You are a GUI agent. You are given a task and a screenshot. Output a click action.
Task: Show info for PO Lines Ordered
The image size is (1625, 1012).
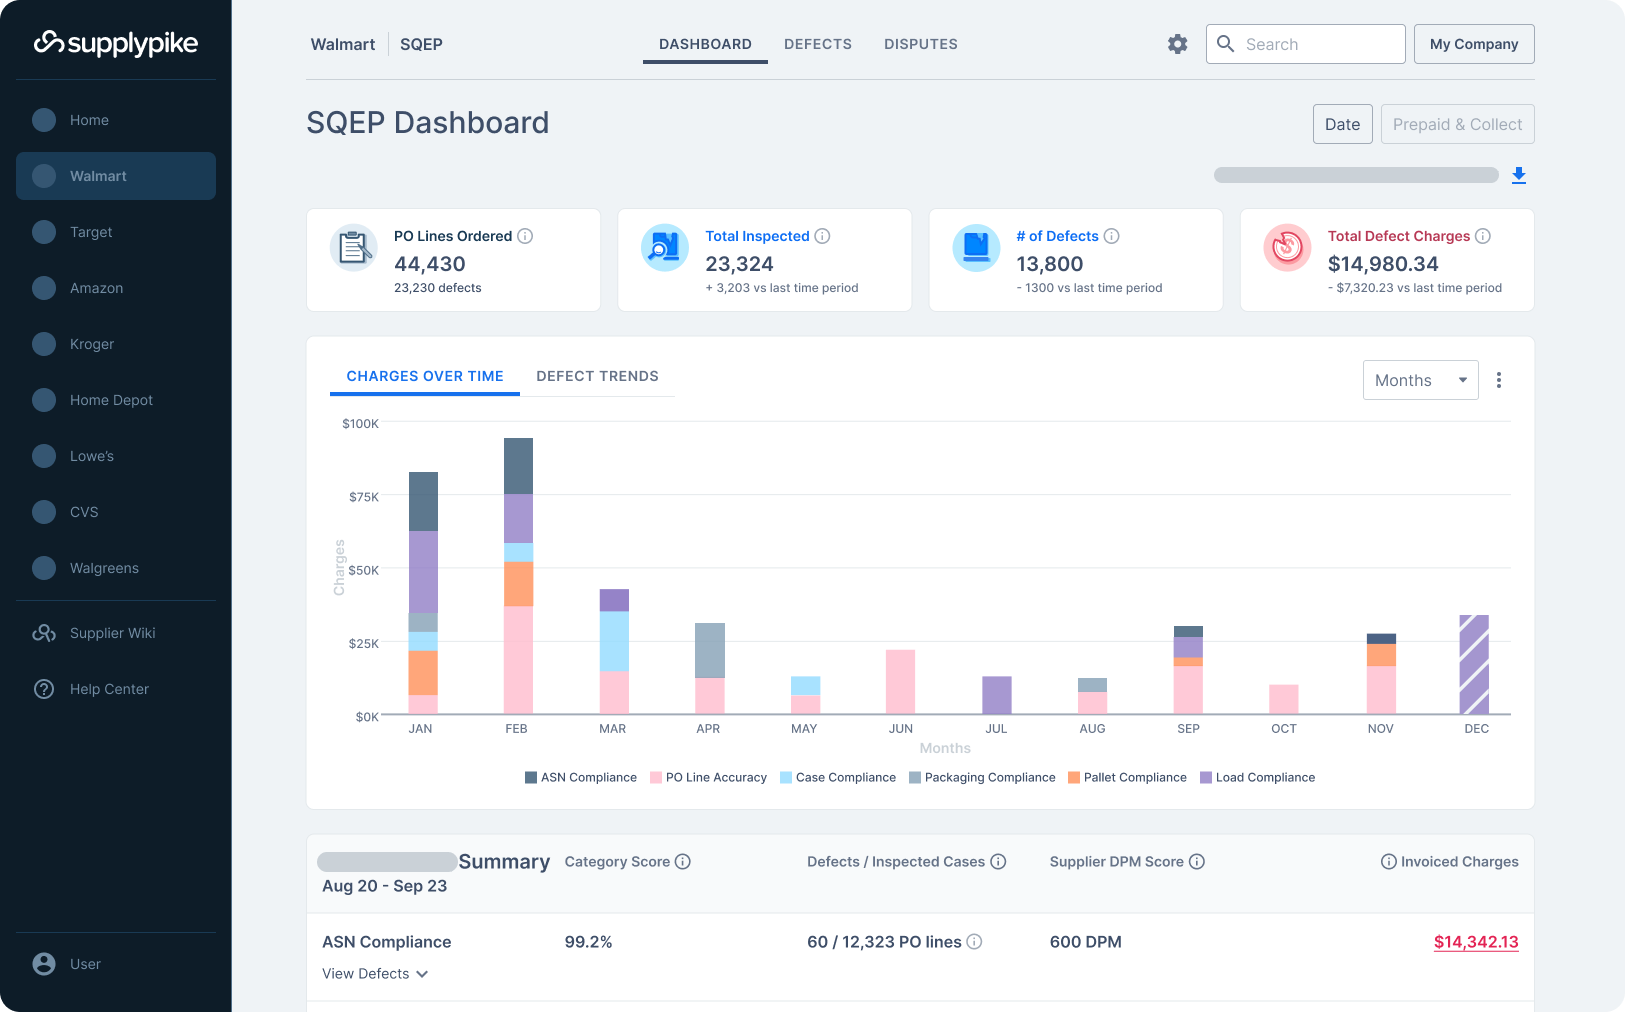[525, 236]
